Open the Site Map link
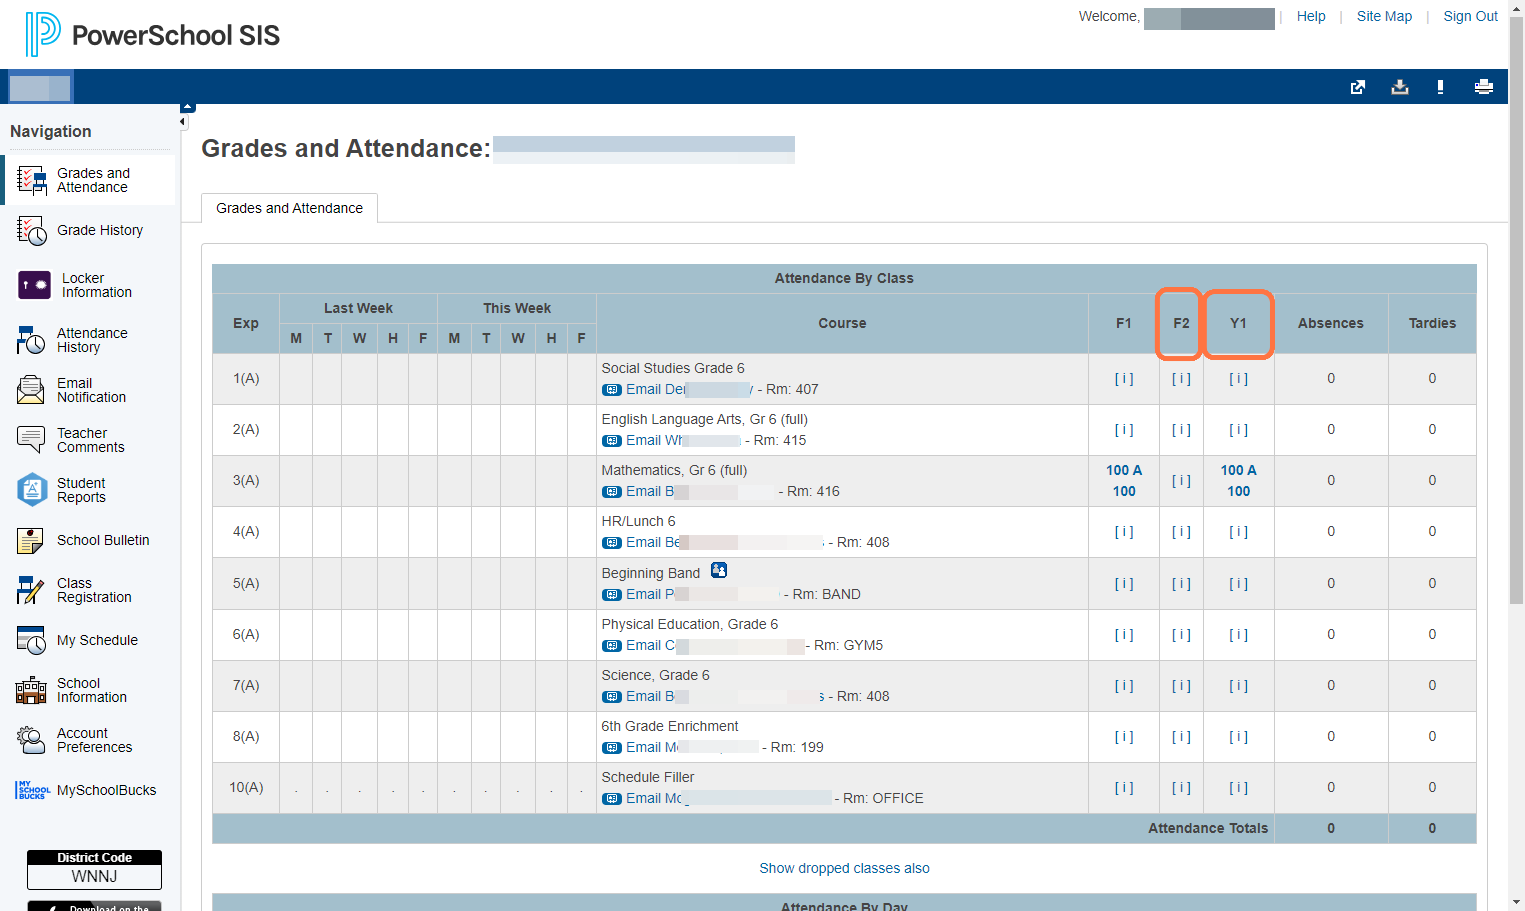Image resolution: width=1525 pixels, height=911 pixels. pyautogui.click(x=1384, y=16)
